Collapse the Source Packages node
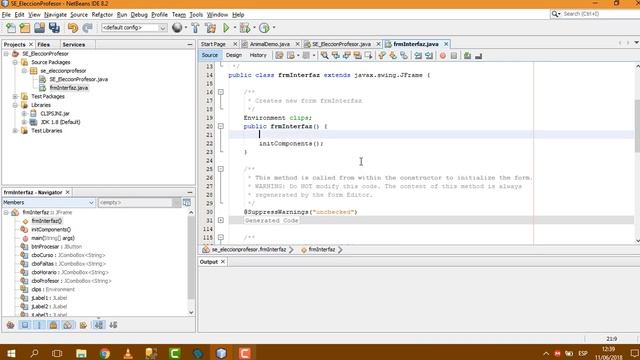Viewport: 640px width, 360px height. [x=15, y=62]
